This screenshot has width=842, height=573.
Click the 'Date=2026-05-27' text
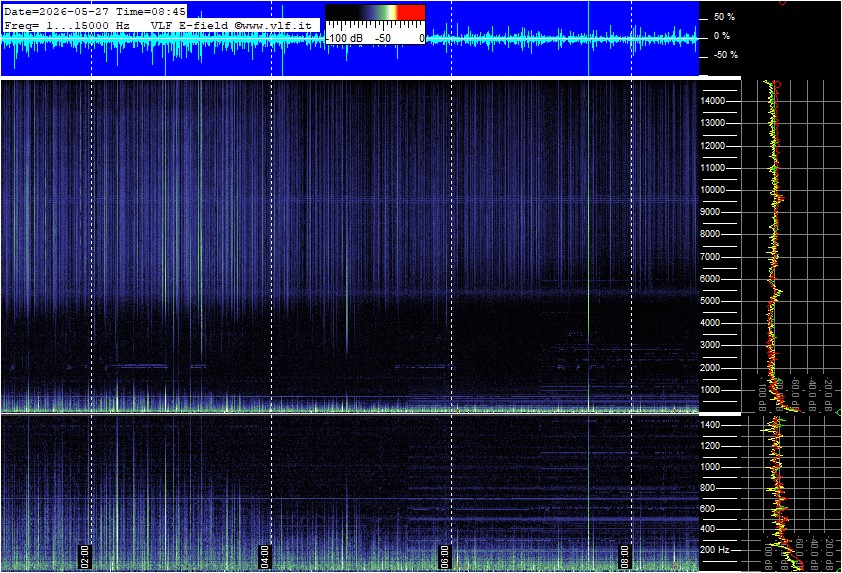click(x=57, y=11)
